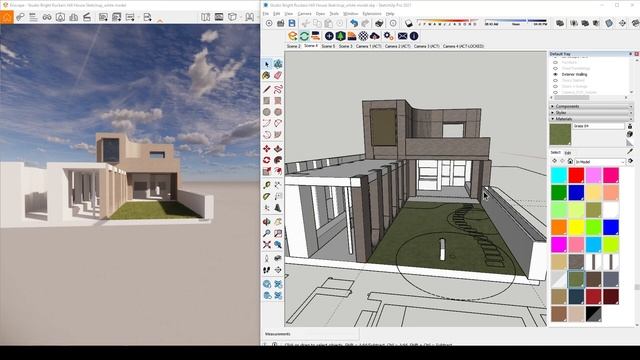Screen dimensions: 640x360
Task: Choose the Move tool with red arrows
Action: [267, 149]
